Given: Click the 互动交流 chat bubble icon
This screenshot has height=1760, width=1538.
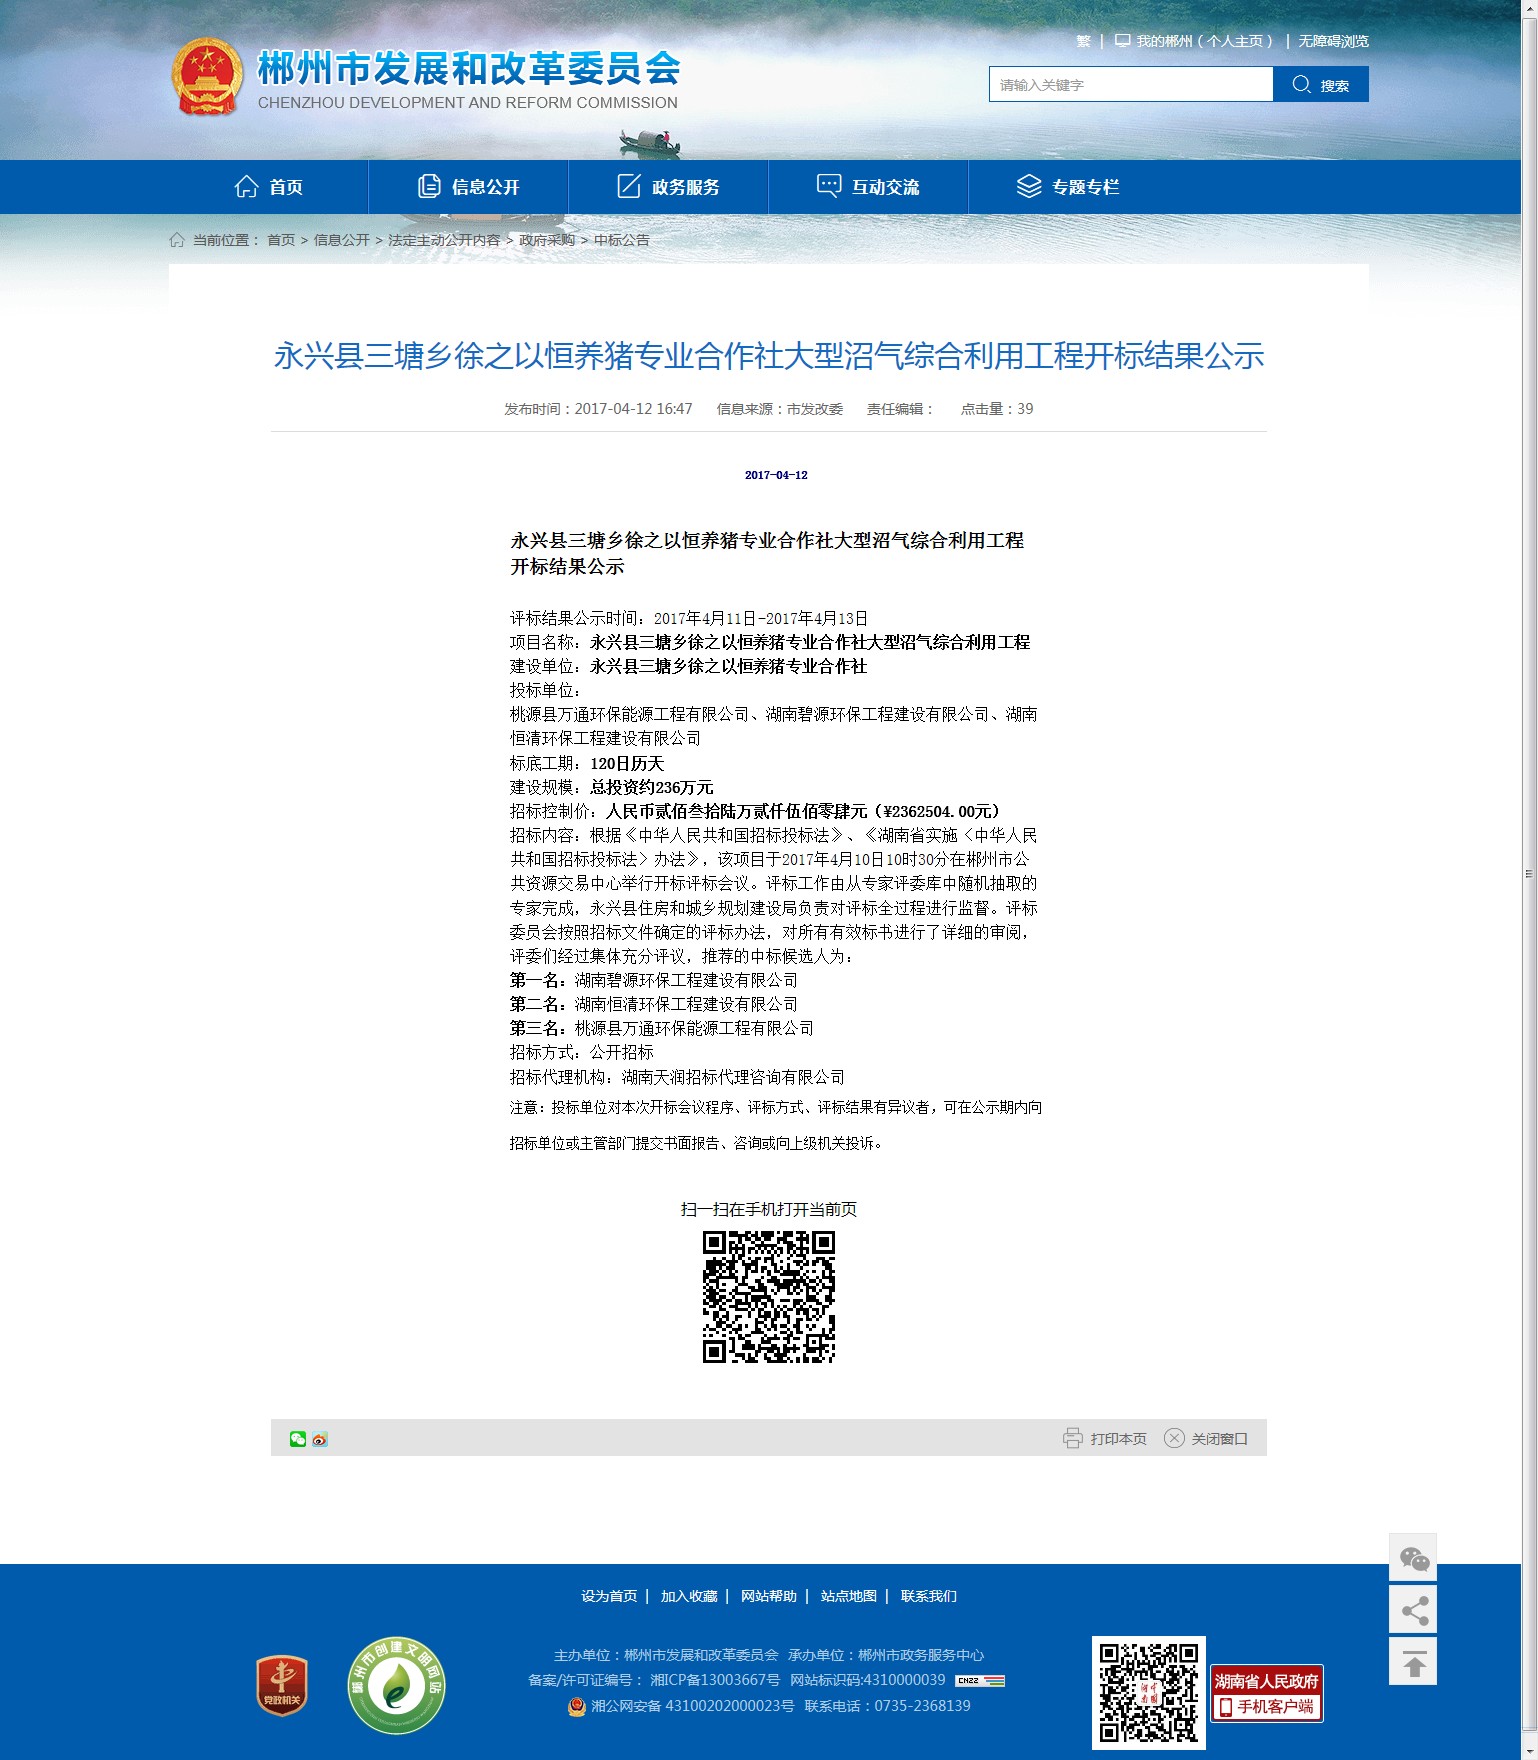Looking at the screenshot, I should [x=829, y=187].
